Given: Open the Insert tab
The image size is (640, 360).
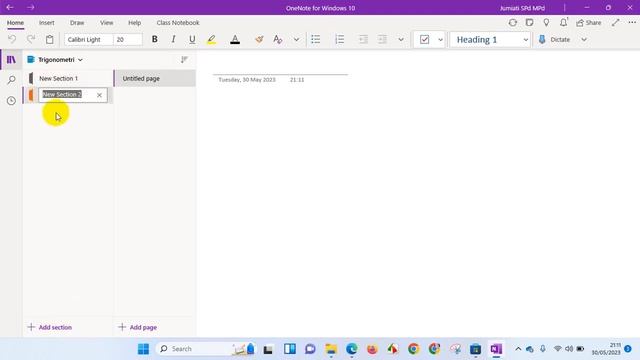Looking at the screenshot, I should 47,23.
